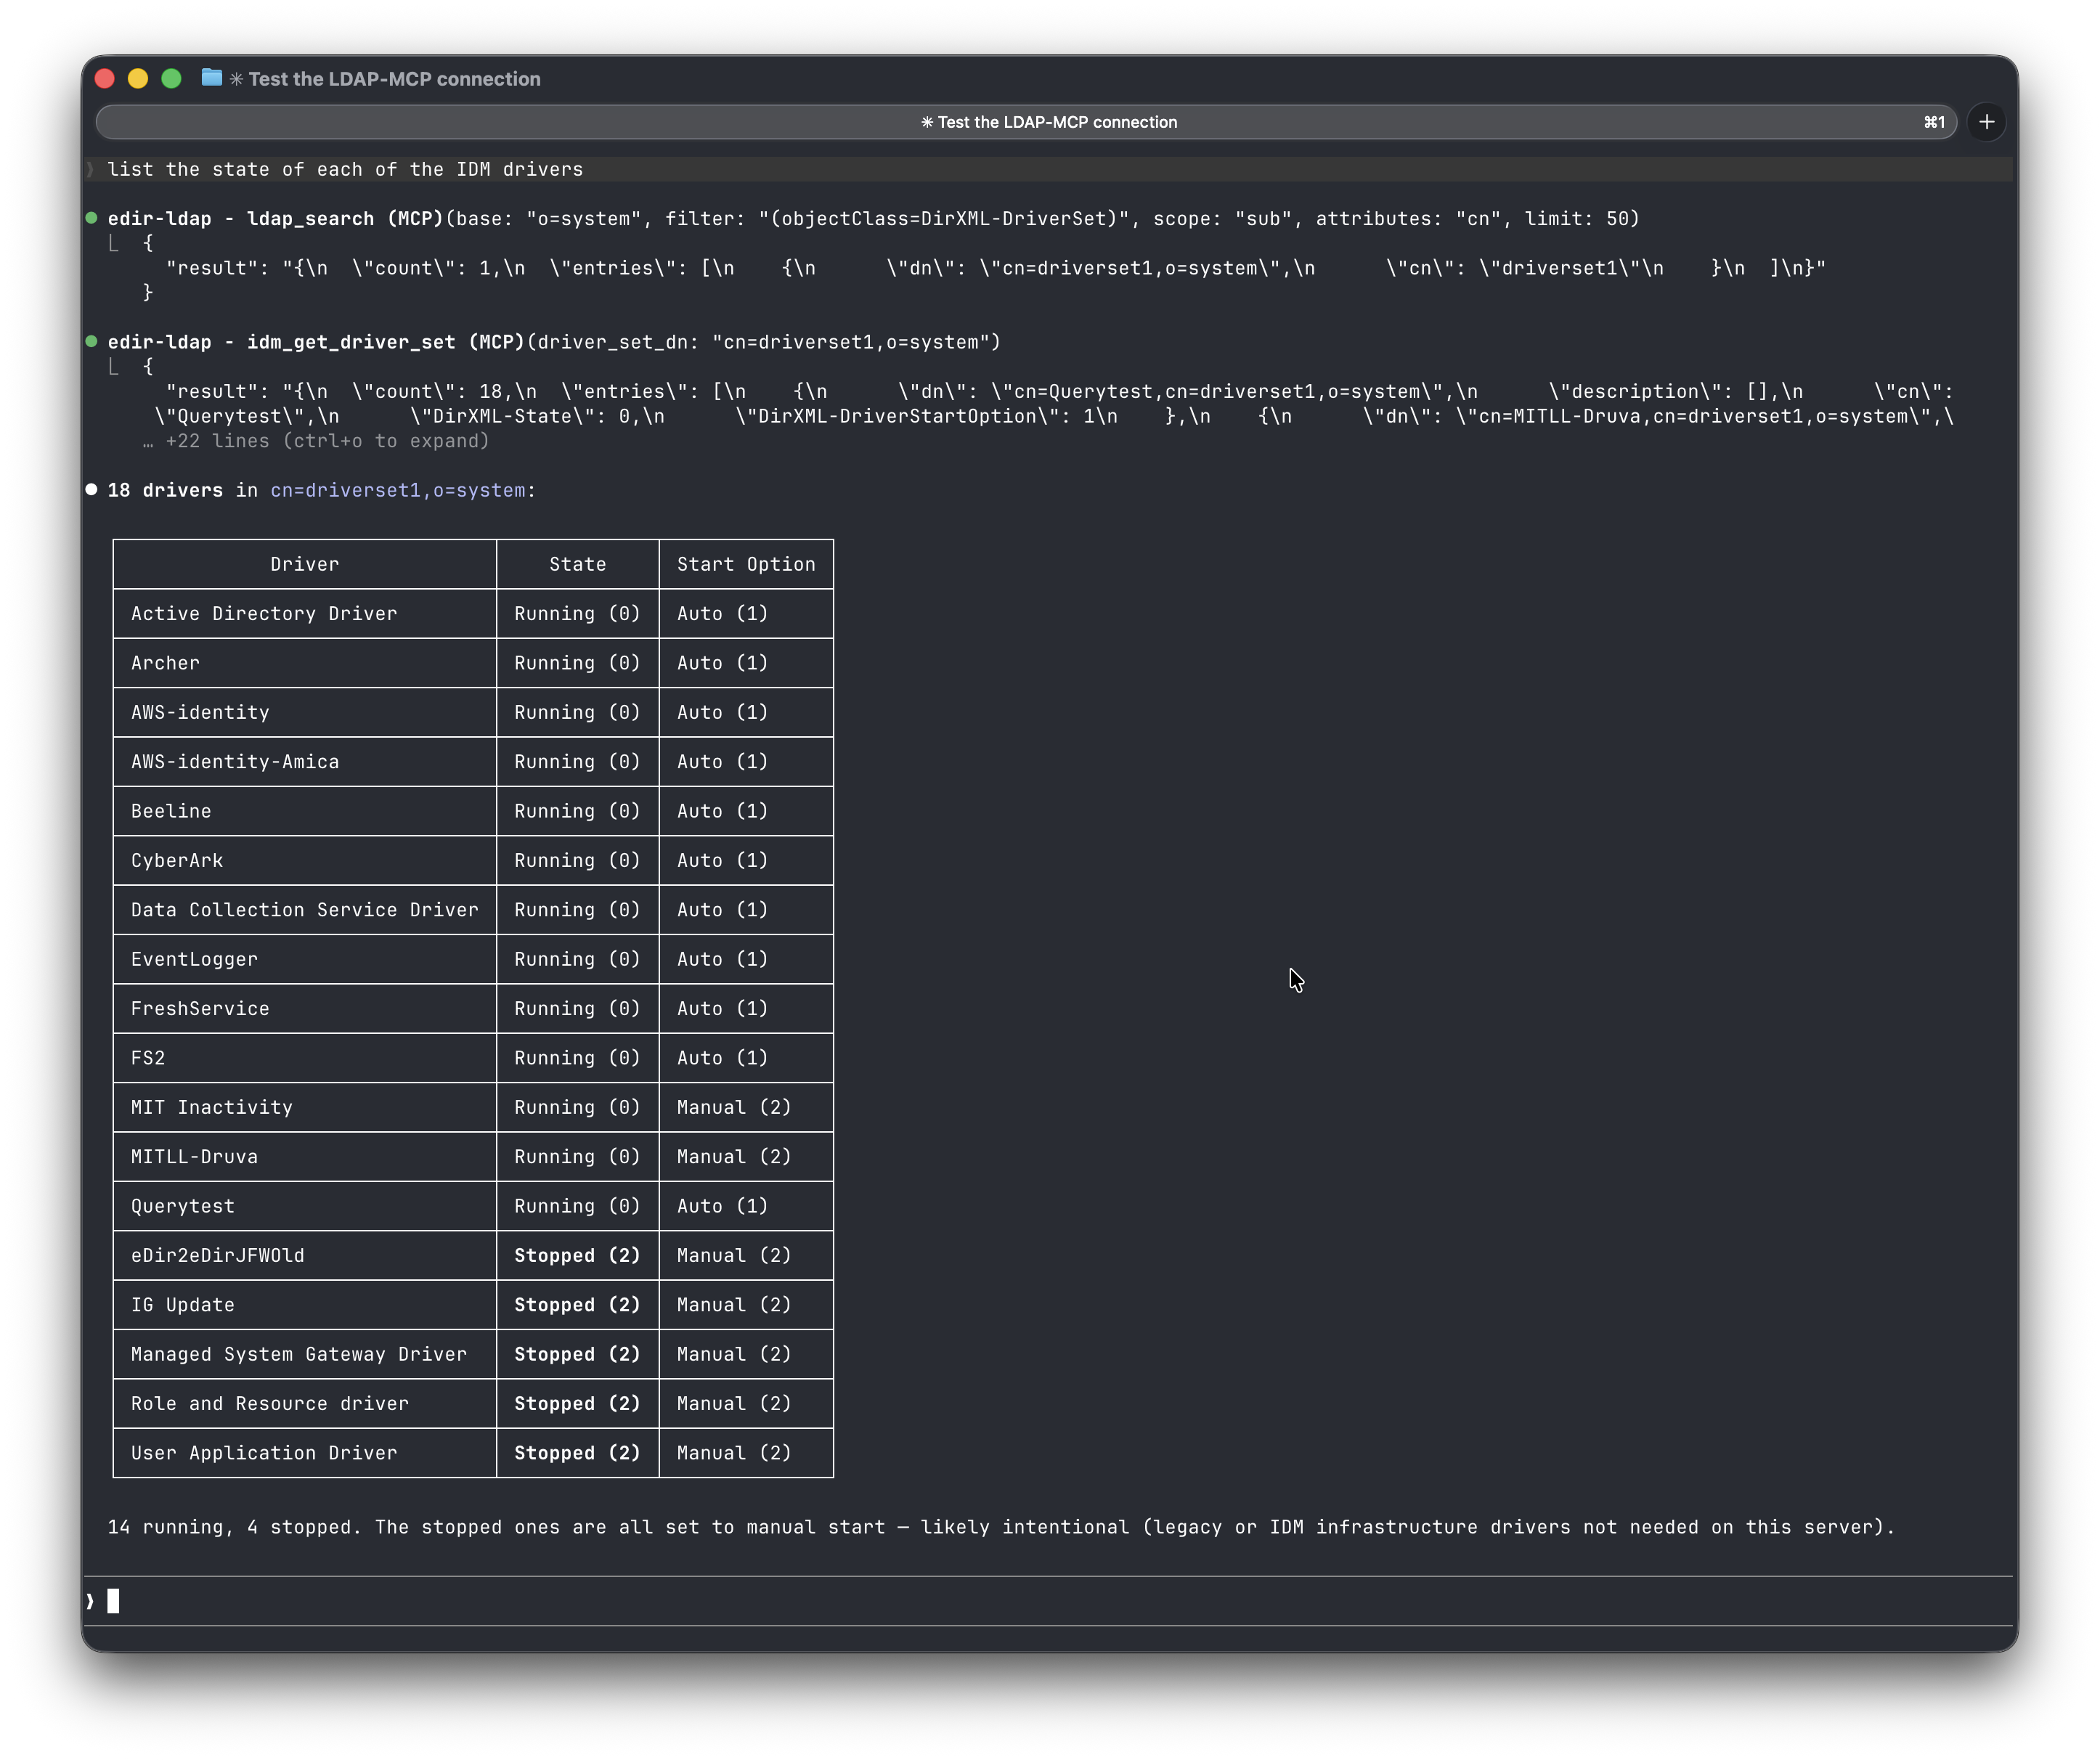Click 'Stopped (2)' in eDir2eDirJFWOld row
Image resolution: width=2100 pixels, height=1760 pixels.
pyautogui.click(x=577, y=1255)
